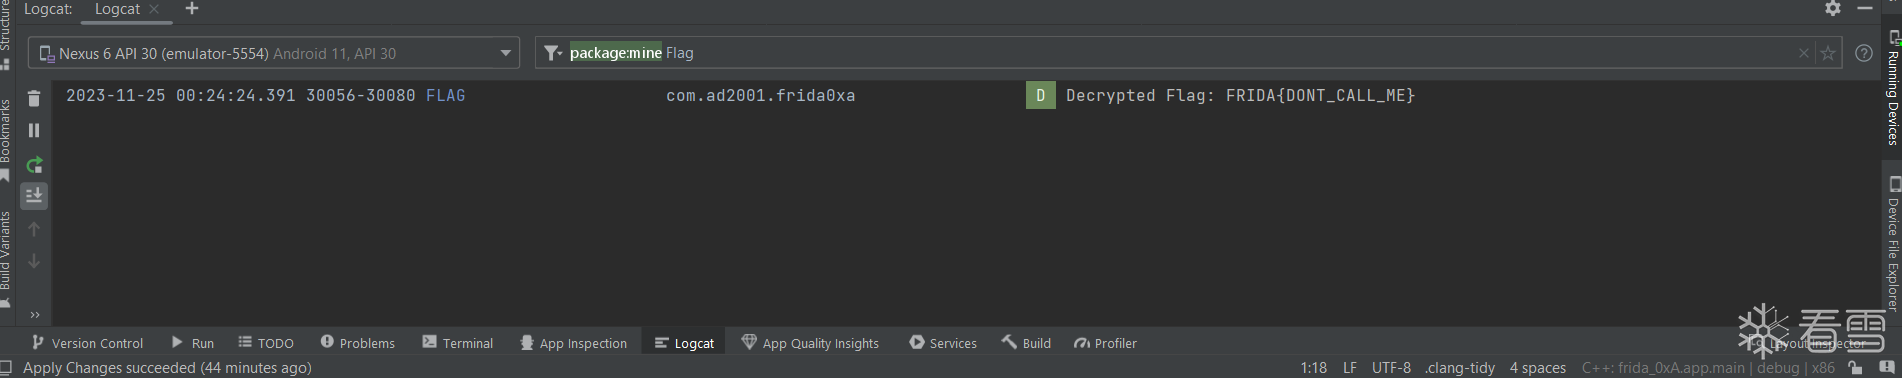Pause logcat output
This screenshot has width=1902, height=378.
(x=34, y=130)
